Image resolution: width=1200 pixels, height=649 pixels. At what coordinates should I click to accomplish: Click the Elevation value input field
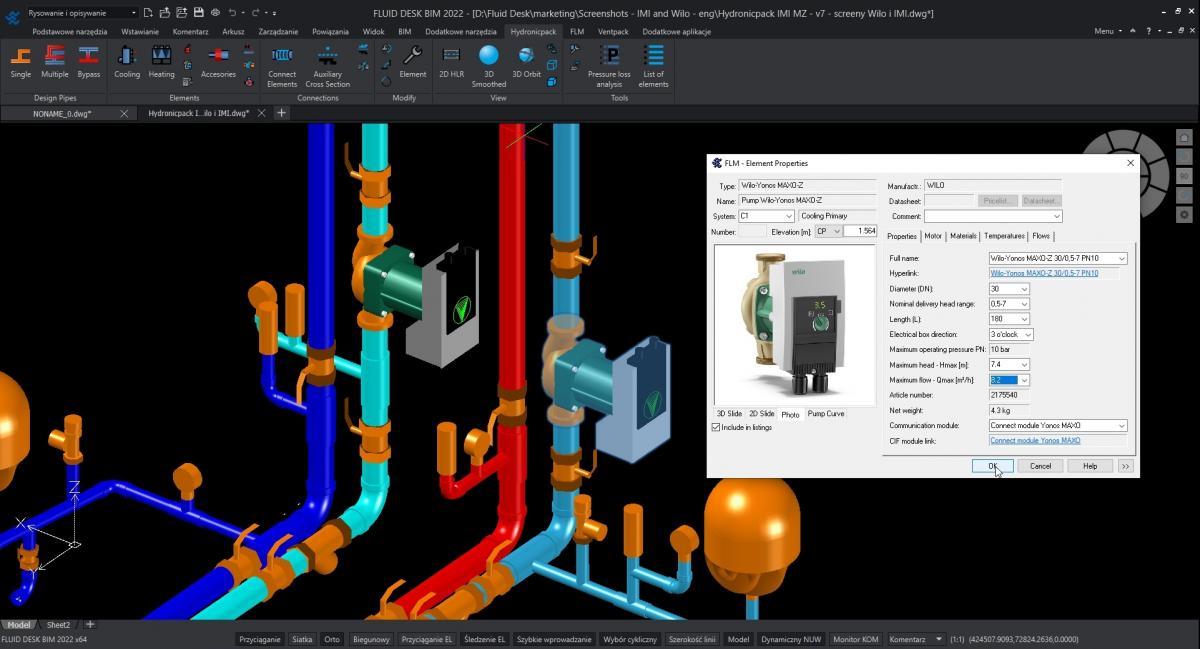pyautogui.click(x=859, y=231)
